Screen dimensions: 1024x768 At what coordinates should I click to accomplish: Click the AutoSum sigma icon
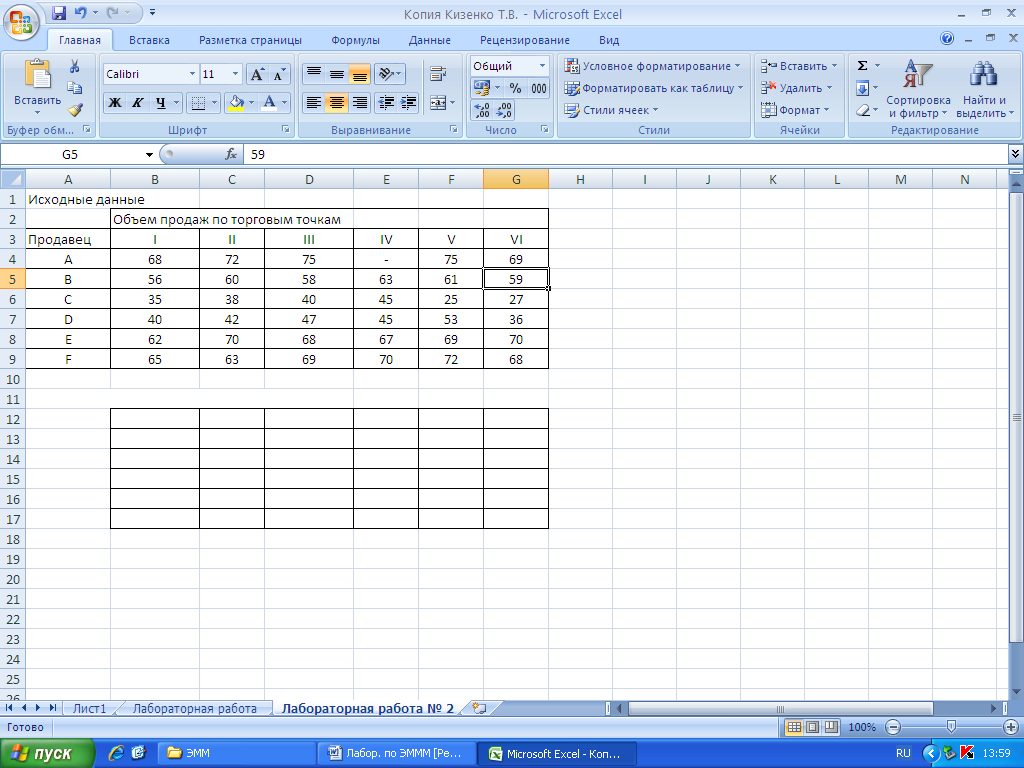(x=863, y=66)
